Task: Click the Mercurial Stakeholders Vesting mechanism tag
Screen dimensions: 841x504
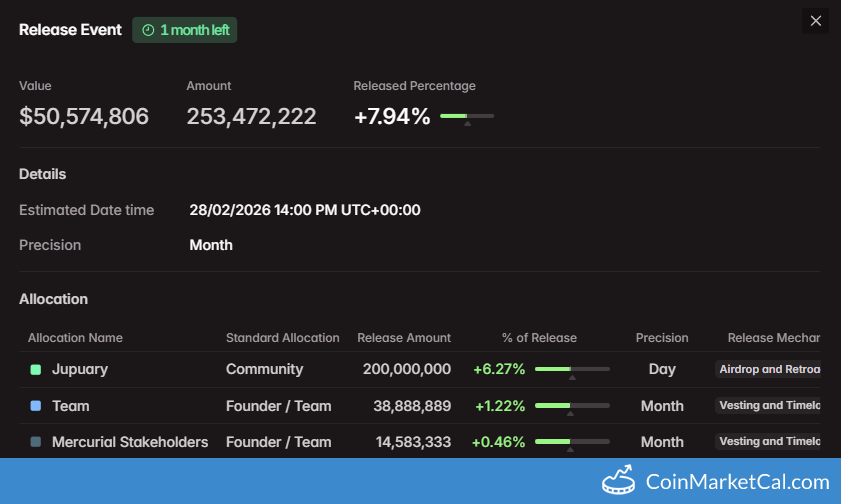Action: coord(768,441)
